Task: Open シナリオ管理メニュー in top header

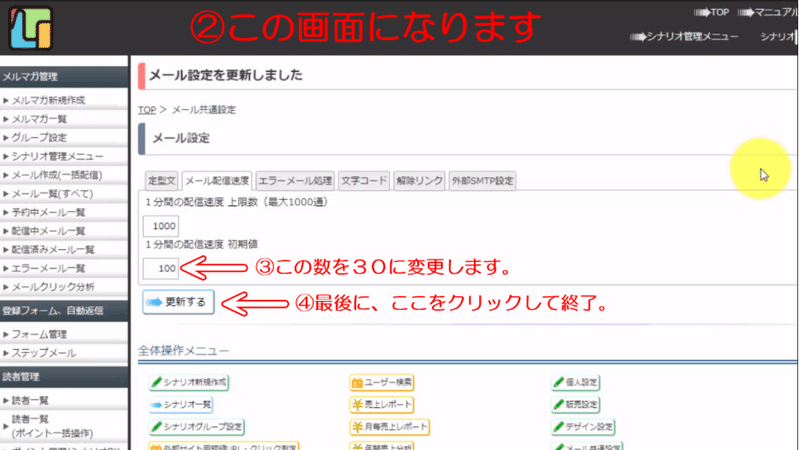Action: (684, 37)
